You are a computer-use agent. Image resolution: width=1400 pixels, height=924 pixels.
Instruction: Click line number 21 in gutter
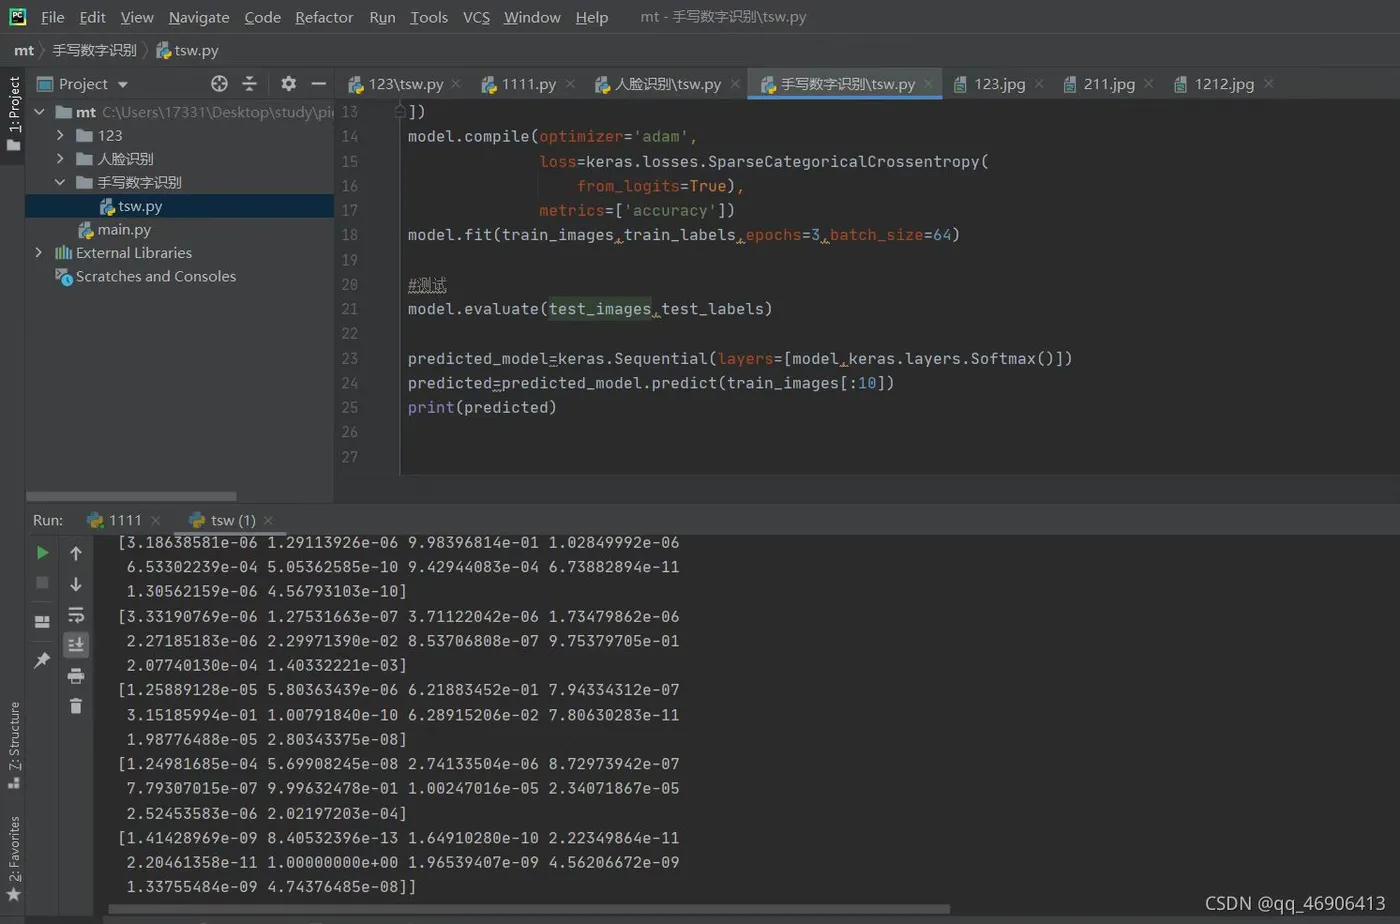[349, 309]
